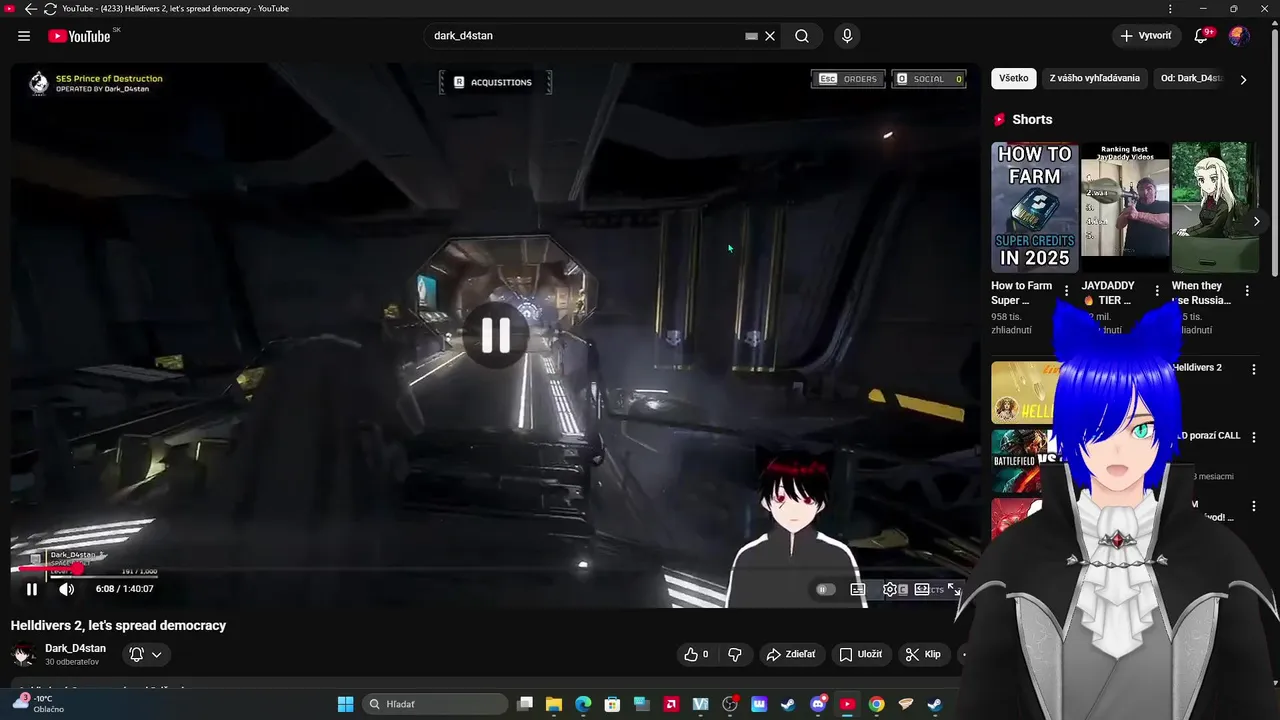
Task: Open Discord from the taskbar
Action: [x=818, y=704]
